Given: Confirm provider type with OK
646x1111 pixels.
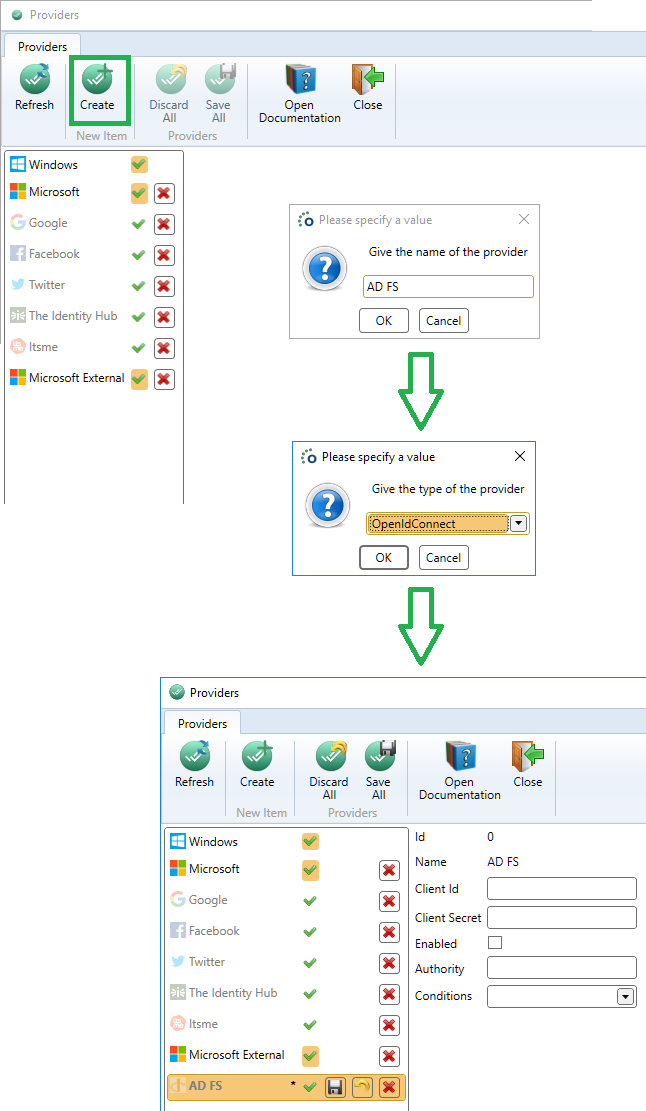Looking at the screenshot, I should [384, 558].
